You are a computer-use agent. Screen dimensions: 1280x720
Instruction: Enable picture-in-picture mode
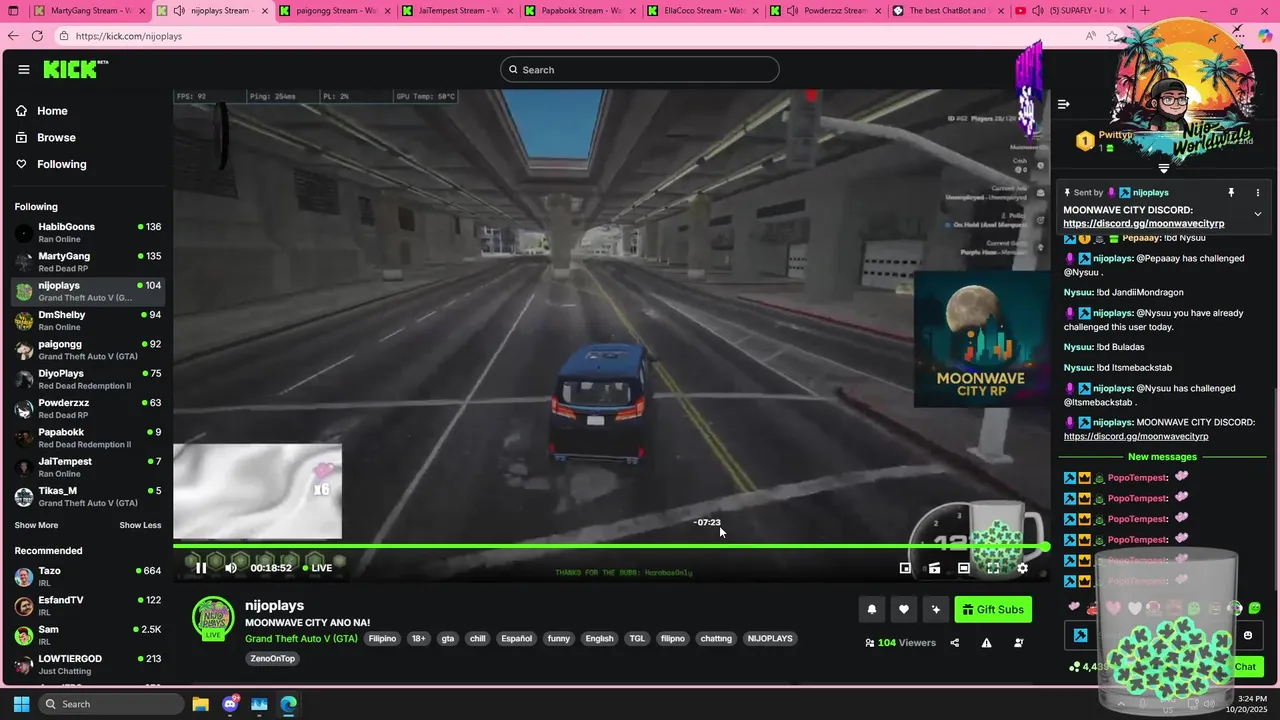pos(905,568)
